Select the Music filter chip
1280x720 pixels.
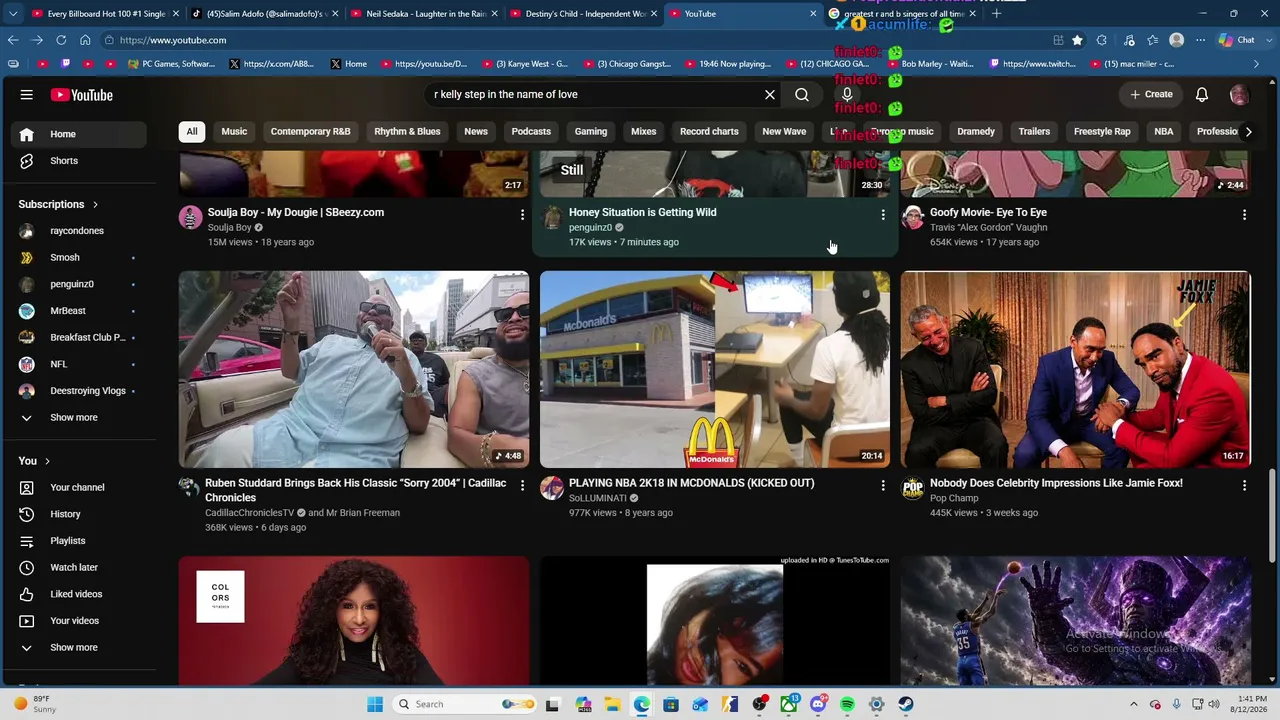234,131
